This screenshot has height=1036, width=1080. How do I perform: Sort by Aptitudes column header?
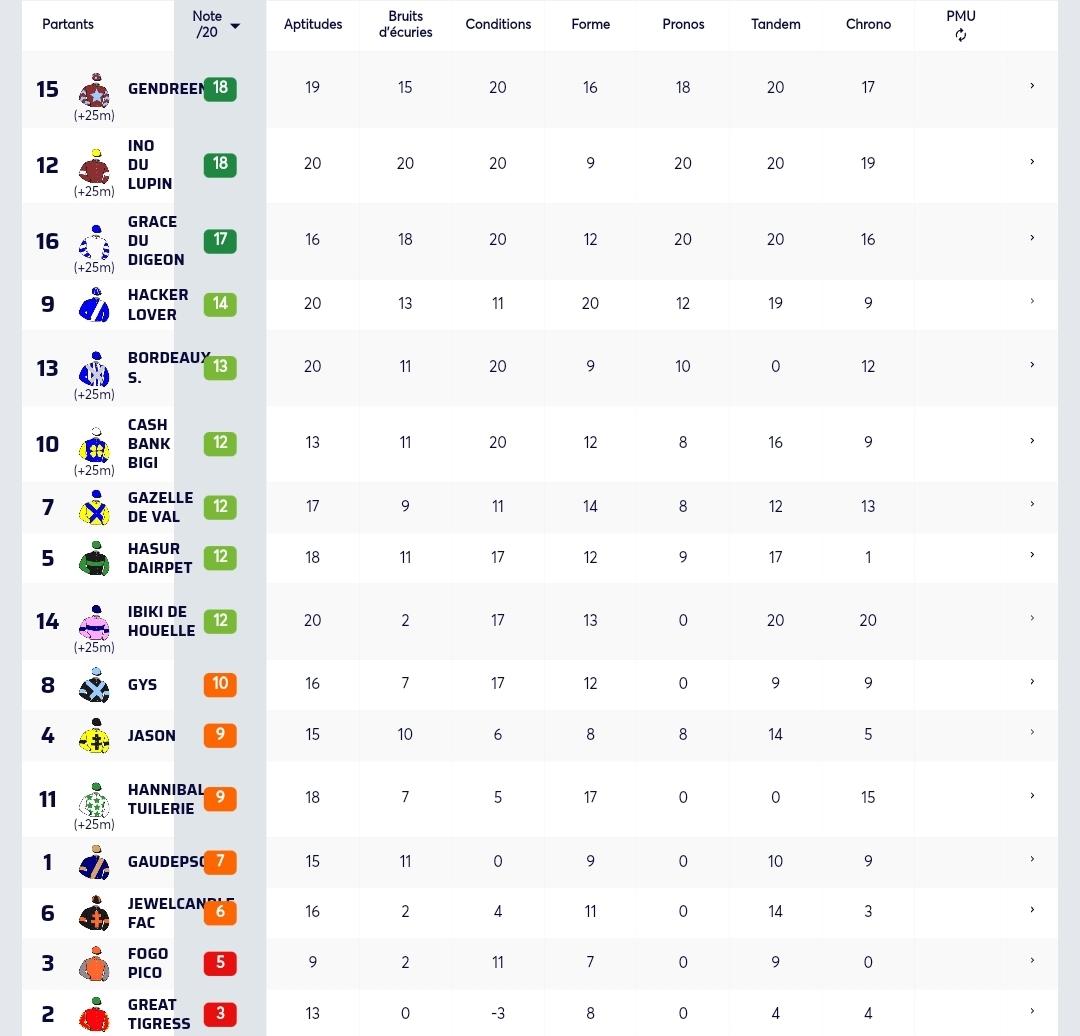313,24
